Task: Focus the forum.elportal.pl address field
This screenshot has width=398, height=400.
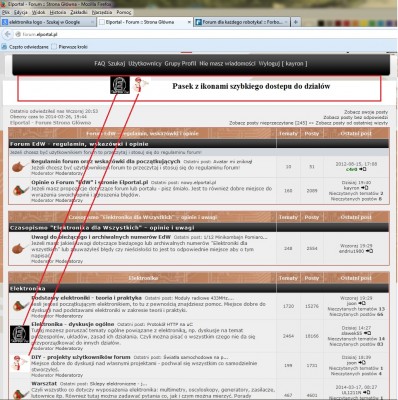Action: tap(200, 34)
